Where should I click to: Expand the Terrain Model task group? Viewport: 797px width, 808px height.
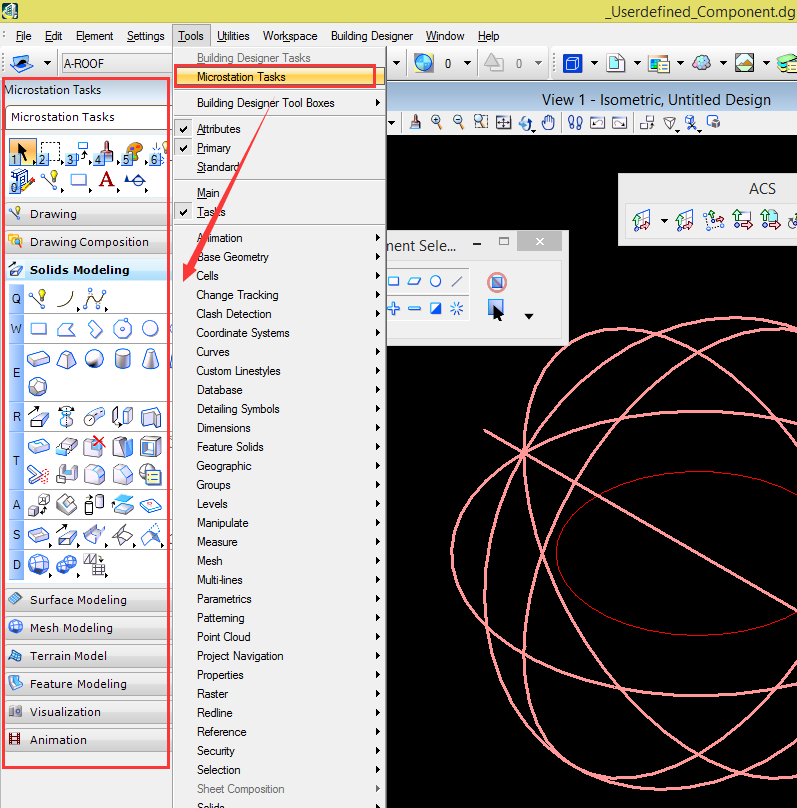tap(87, 655)
